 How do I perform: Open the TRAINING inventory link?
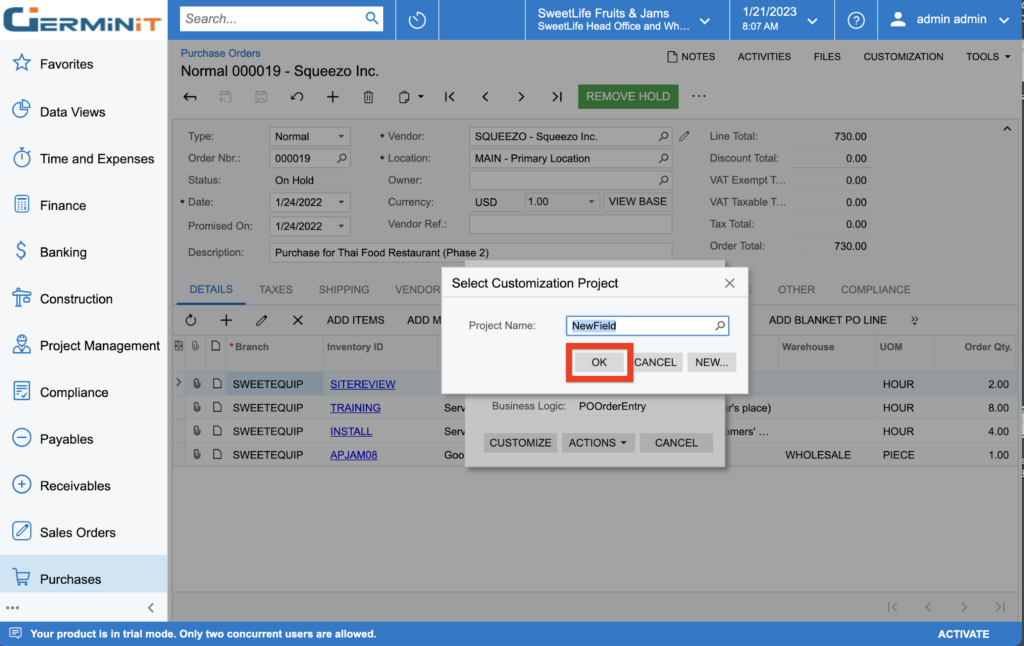(355, 408)
